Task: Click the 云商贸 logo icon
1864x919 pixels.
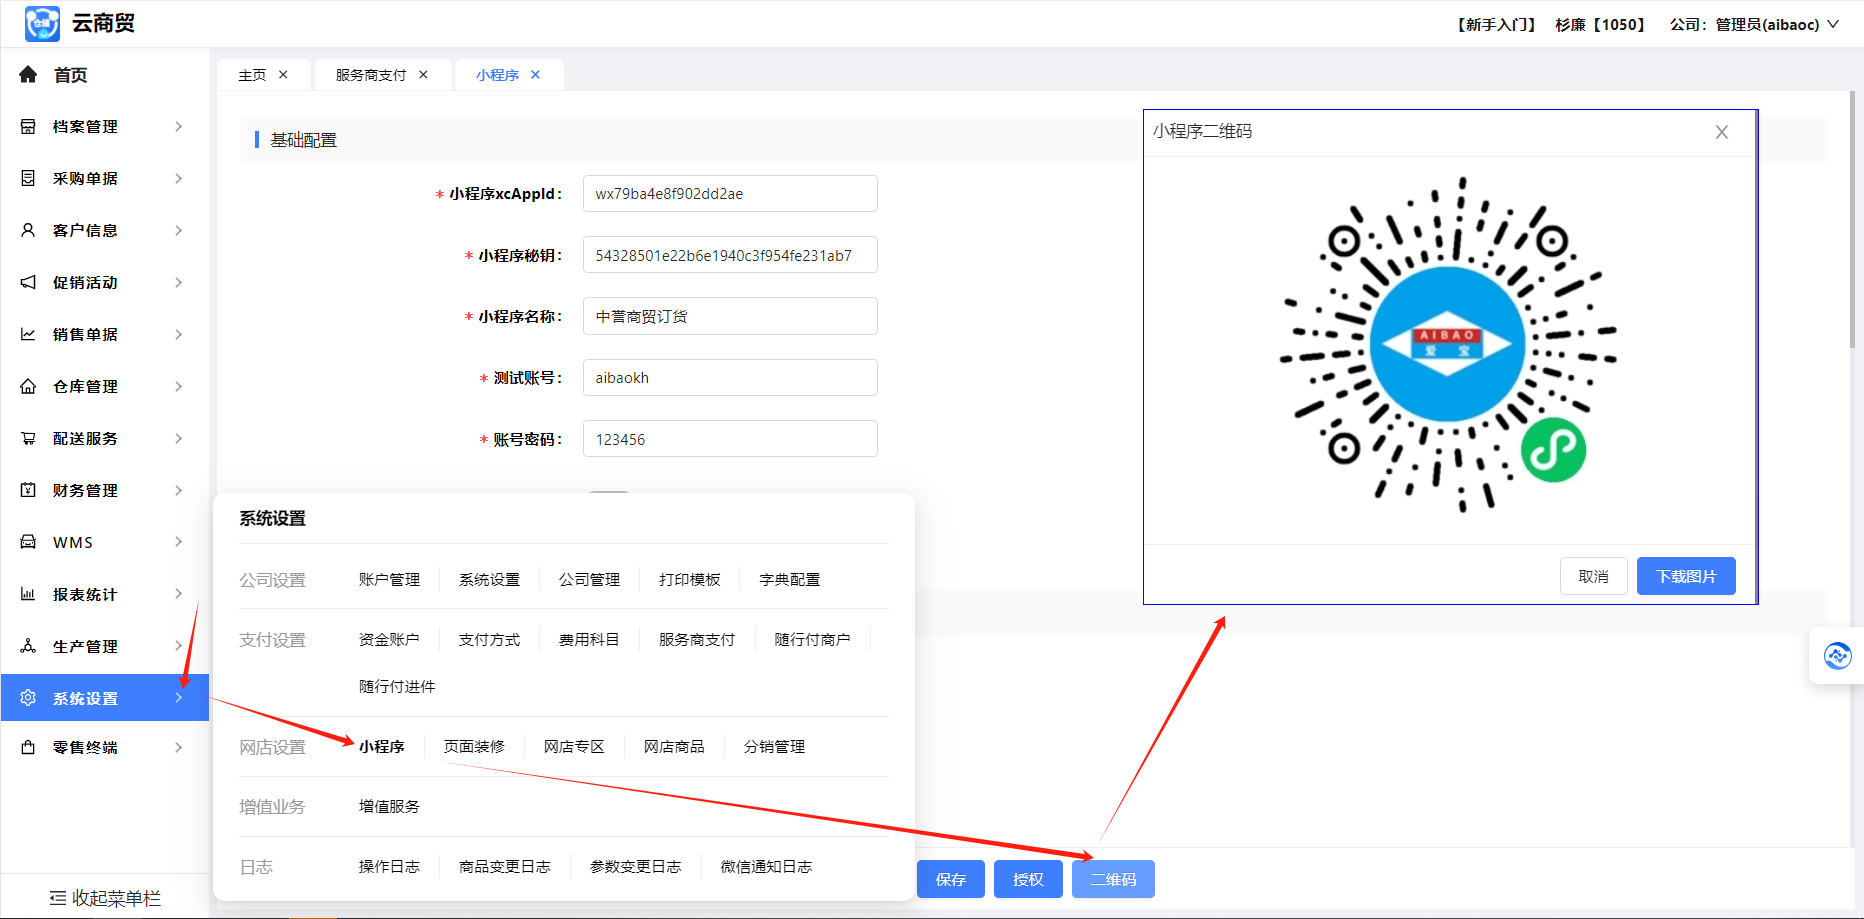Action: pos(42,23)
